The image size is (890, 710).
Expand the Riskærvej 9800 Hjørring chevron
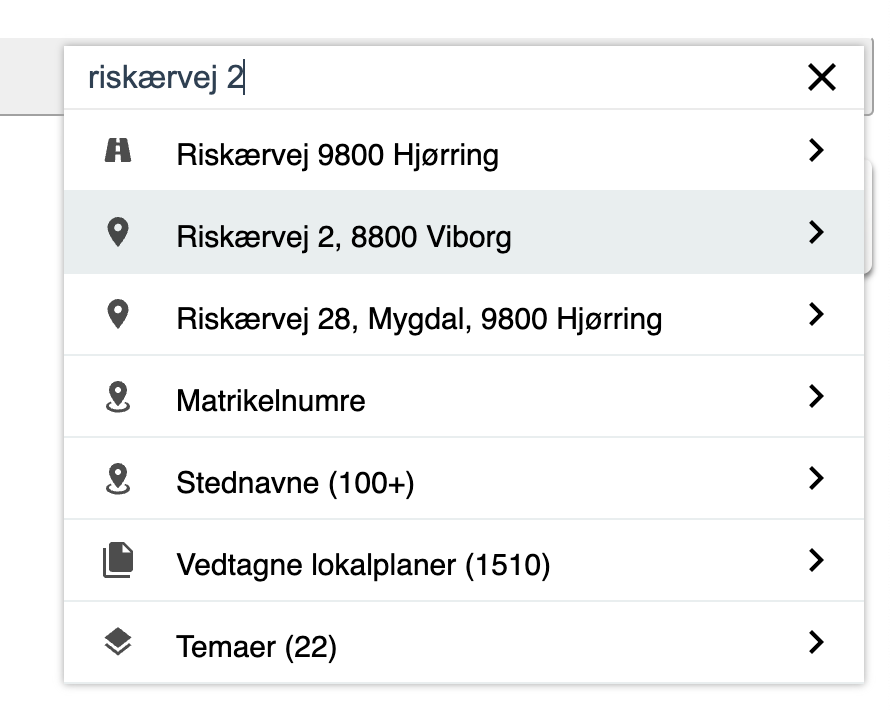[x=817, y=151]
